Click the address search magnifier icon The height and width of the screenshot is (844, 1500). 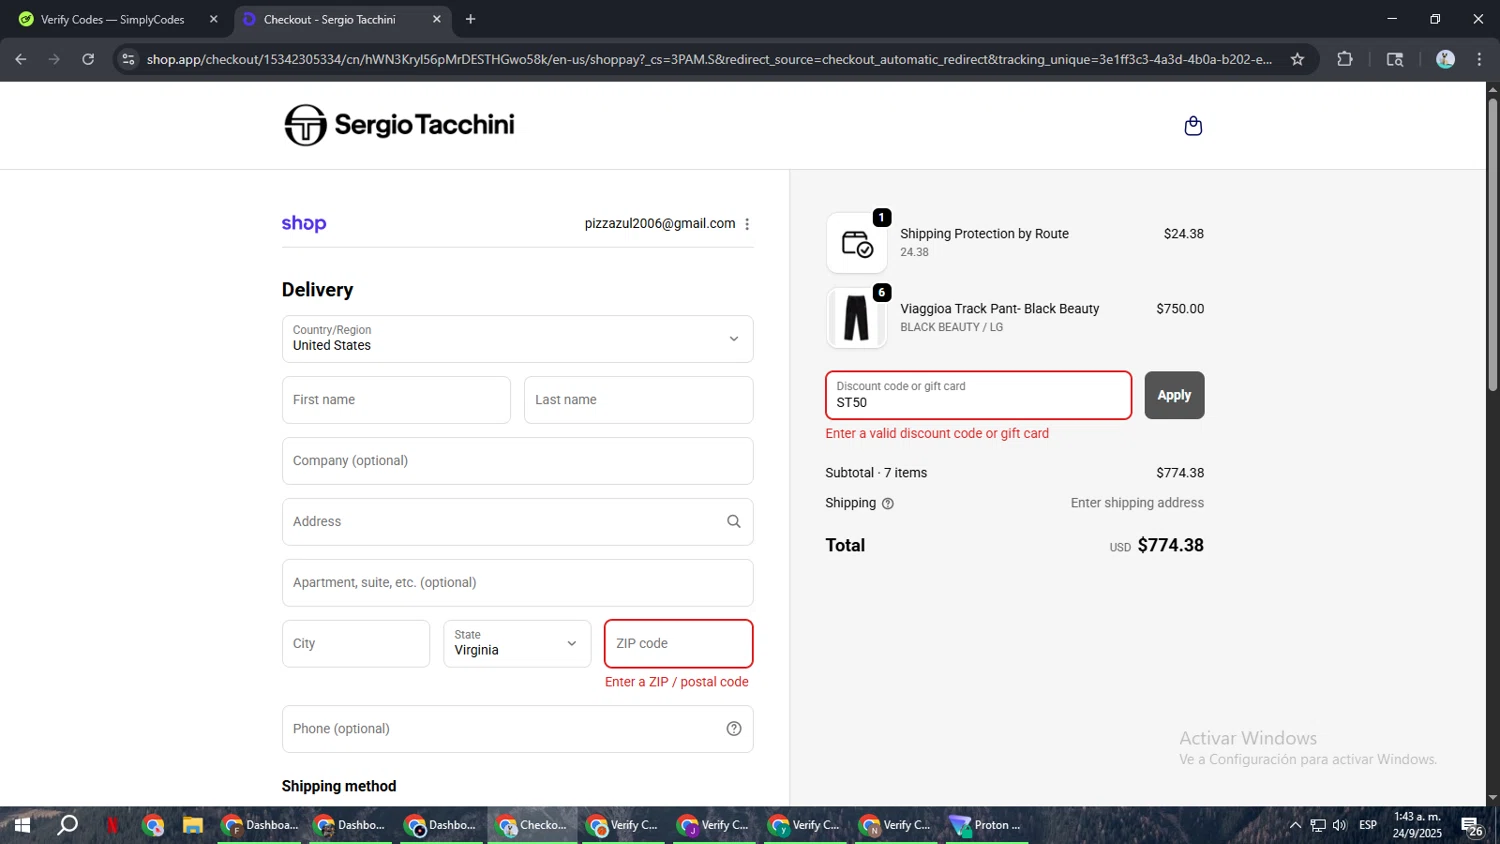734,522
